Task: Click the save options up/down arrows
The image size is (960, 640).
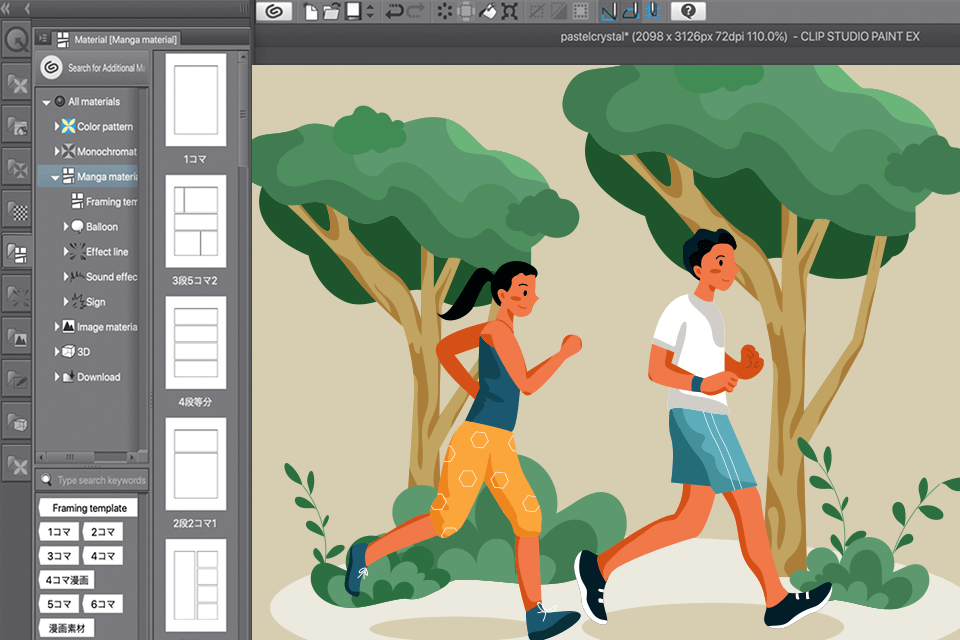Action: (370, 12)
